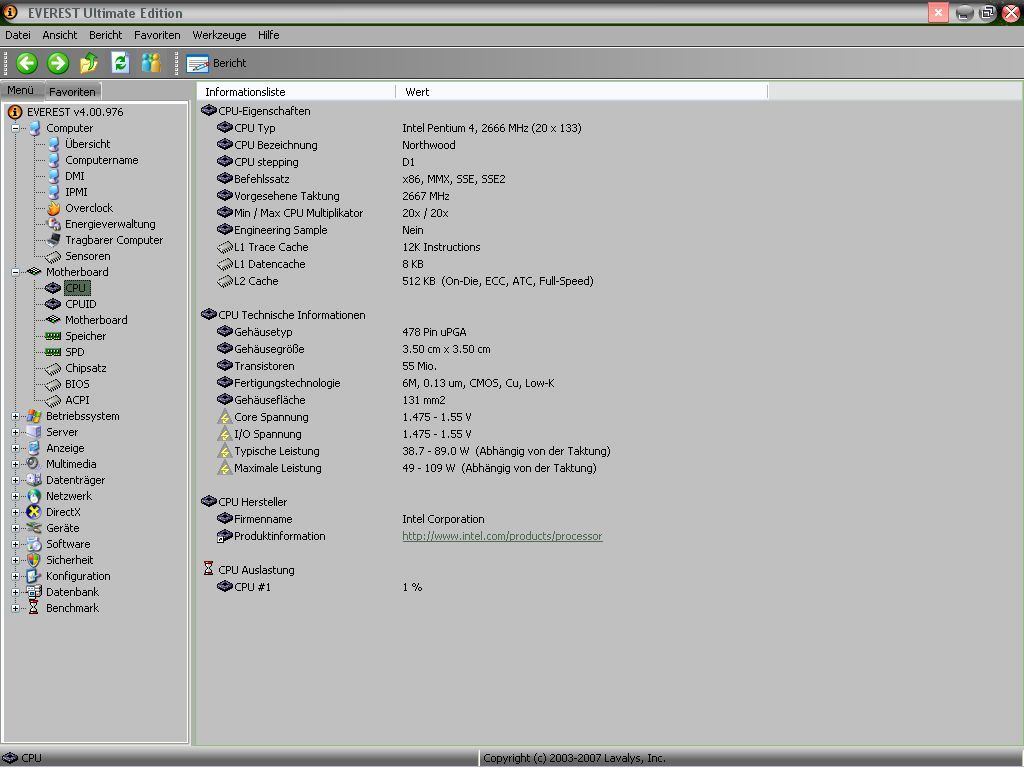Open Chipsatz icon
Viewport: 1024px width, 768px height.
click(x=53, y=368)
